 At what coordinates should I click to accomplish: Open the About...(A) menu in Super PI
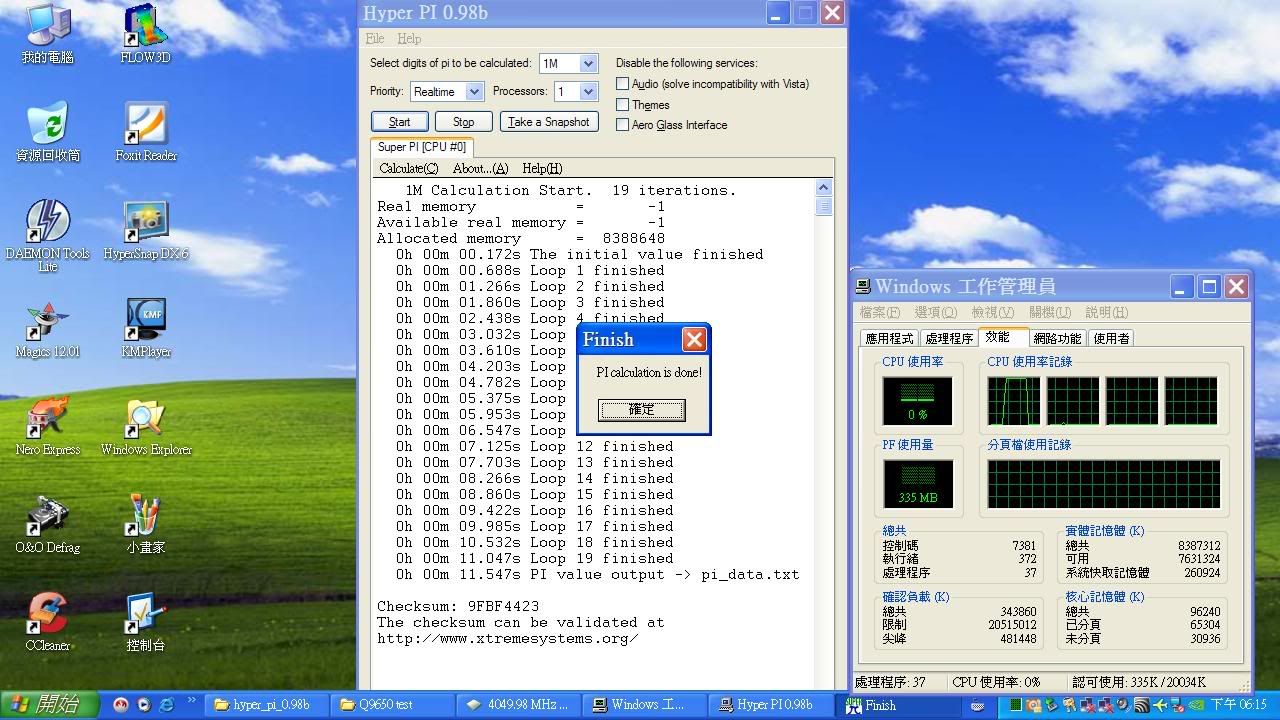[480, 168]
